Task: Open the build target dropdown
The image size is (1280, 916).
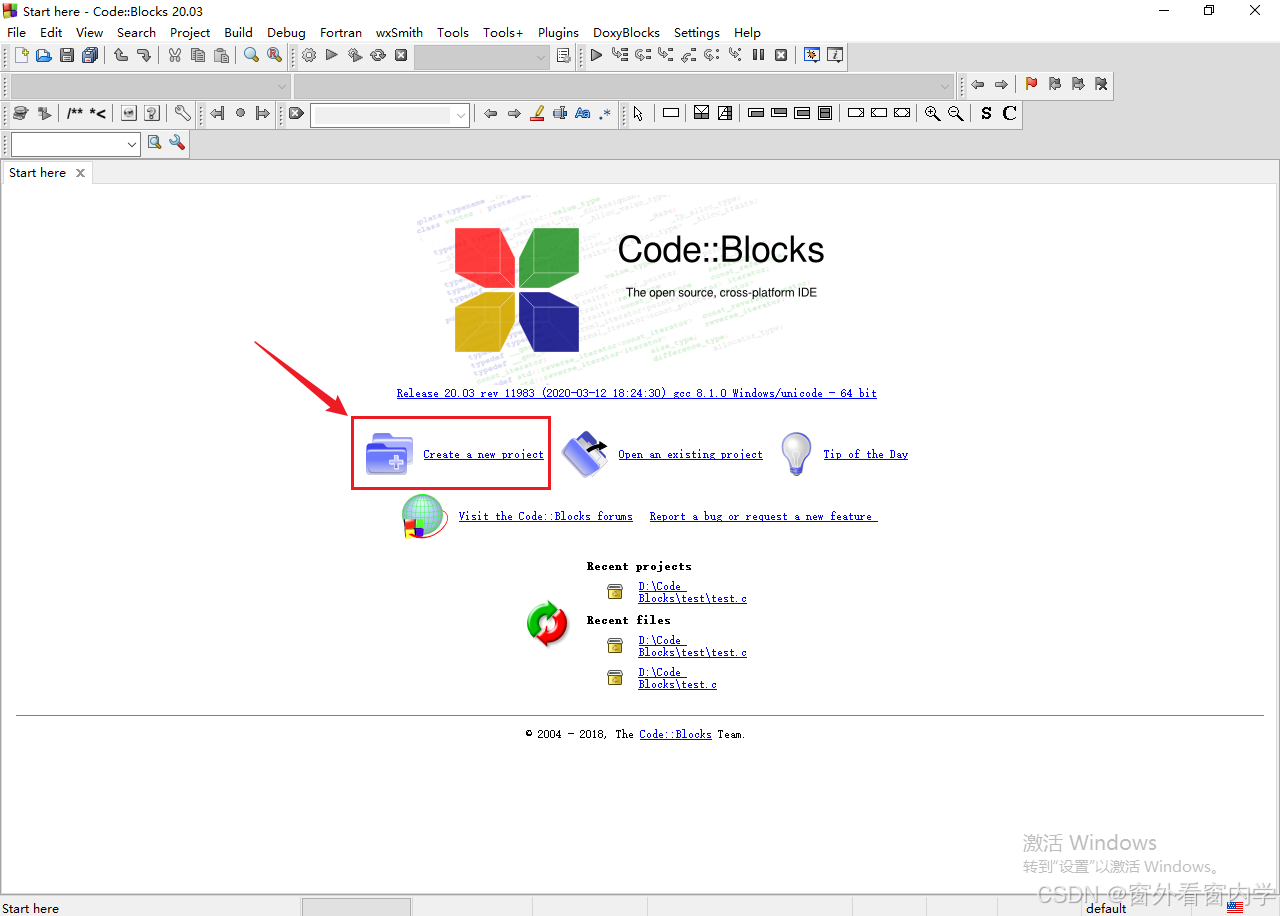Action: click(482, 57)
